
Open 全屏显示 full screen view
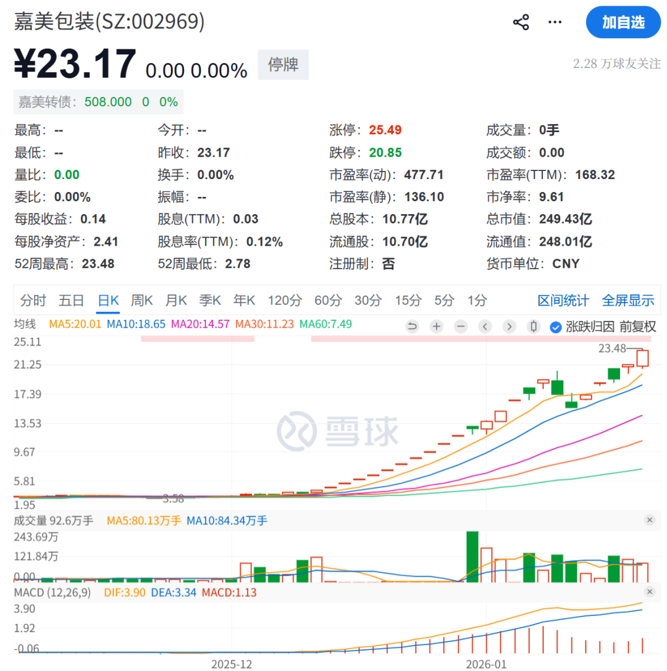[627, 300]
